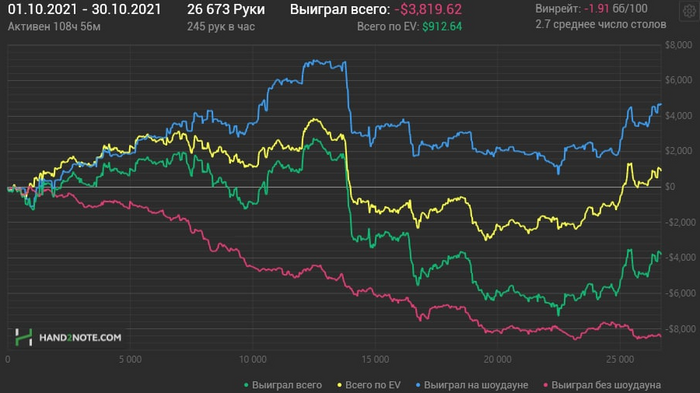Click the -$3,819.62 total won value
Screen dimensions: 700x393
click(428, 9)
